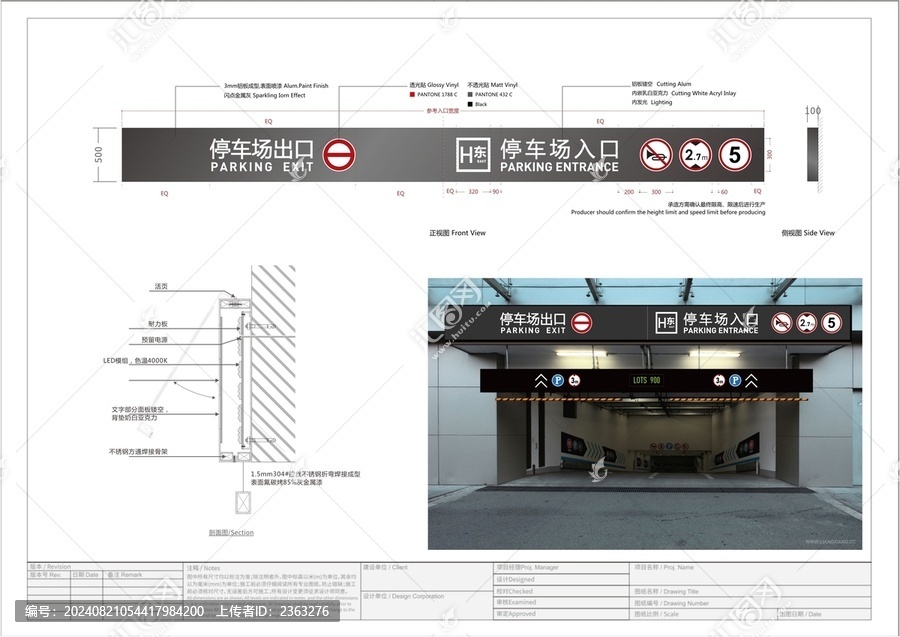
Task: Click the gray side view bar profile
Action: click(x=812, y=154)
